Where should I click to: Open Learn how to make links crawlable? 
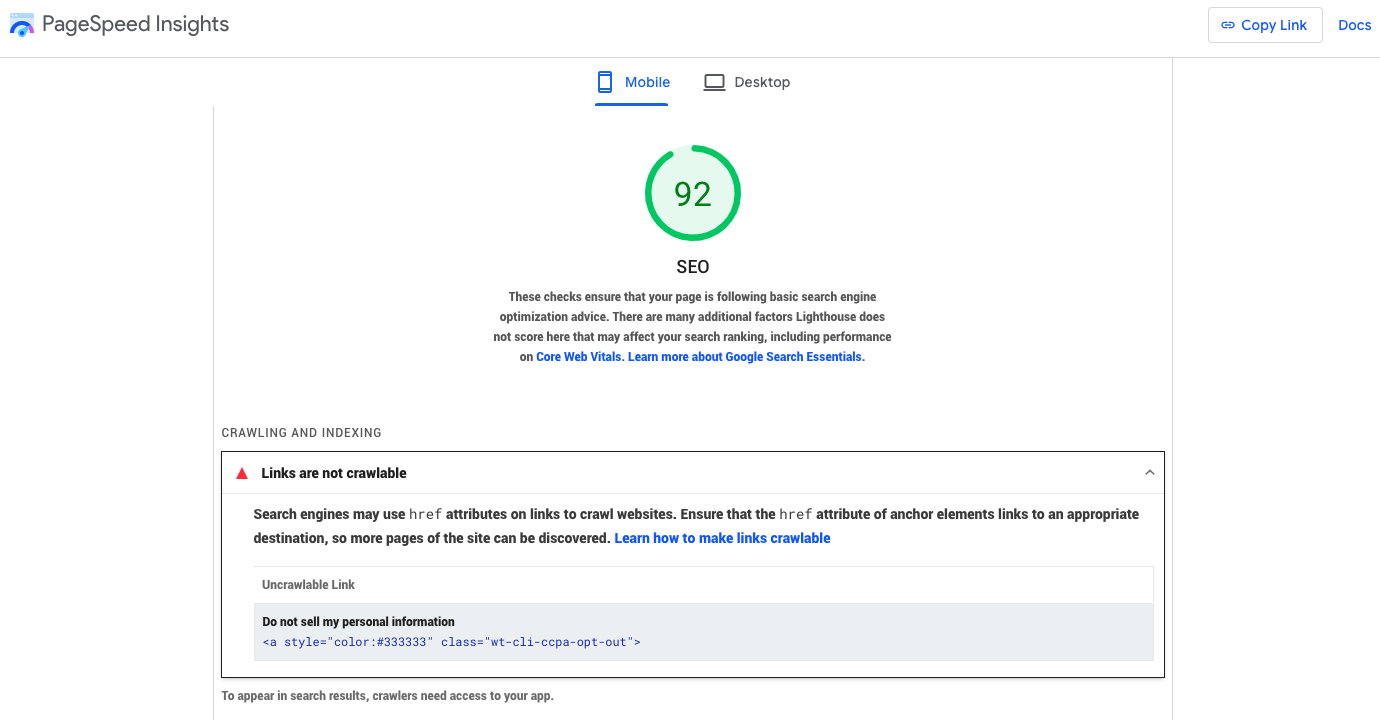[722, 538]
